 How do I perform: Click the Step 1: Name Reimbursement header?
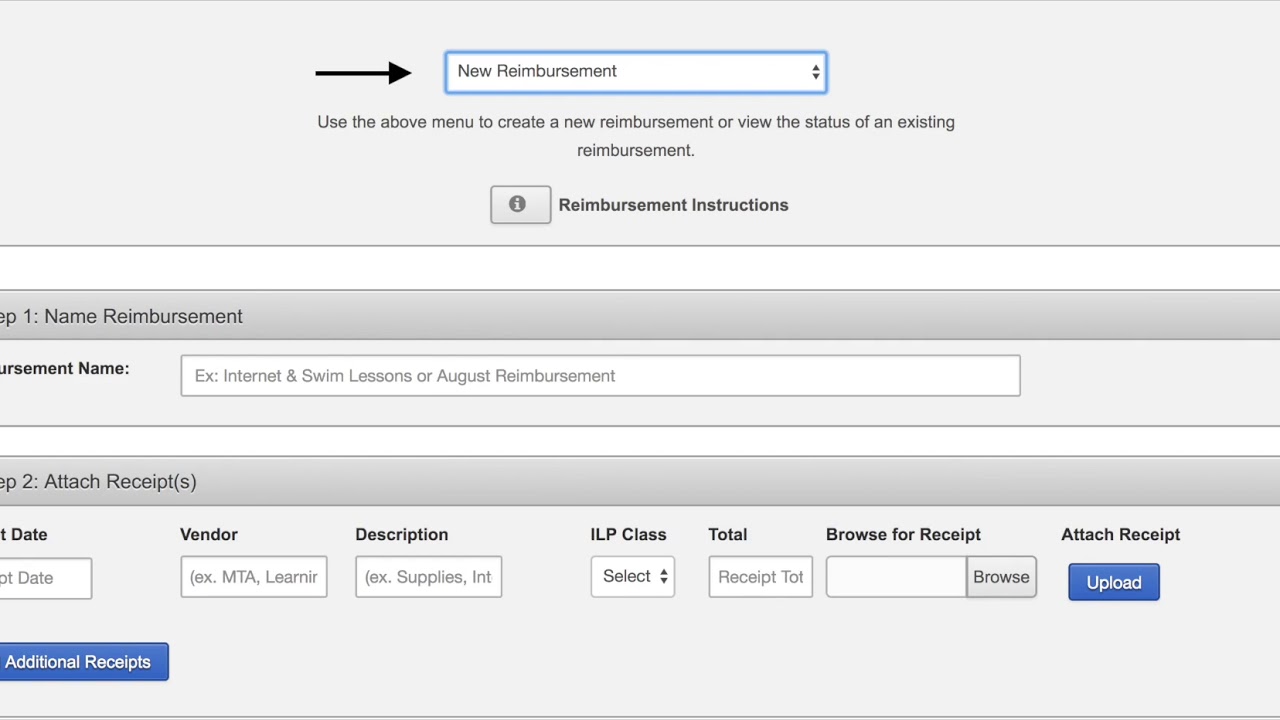click(122, 316)
